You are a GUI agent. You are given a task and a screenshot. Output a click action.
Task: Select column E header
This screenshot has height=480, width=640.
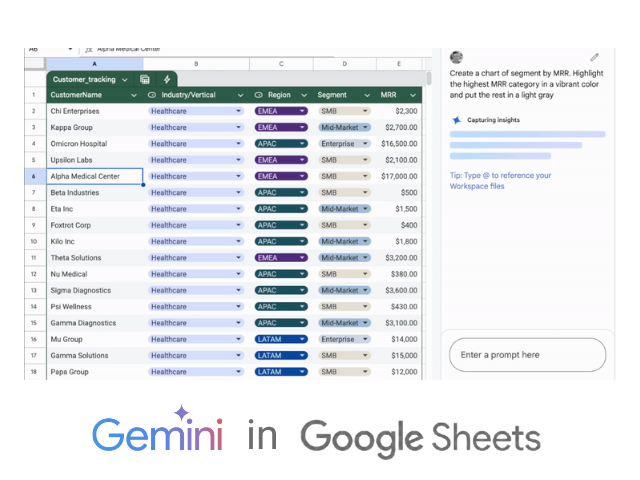pos(399,64)
